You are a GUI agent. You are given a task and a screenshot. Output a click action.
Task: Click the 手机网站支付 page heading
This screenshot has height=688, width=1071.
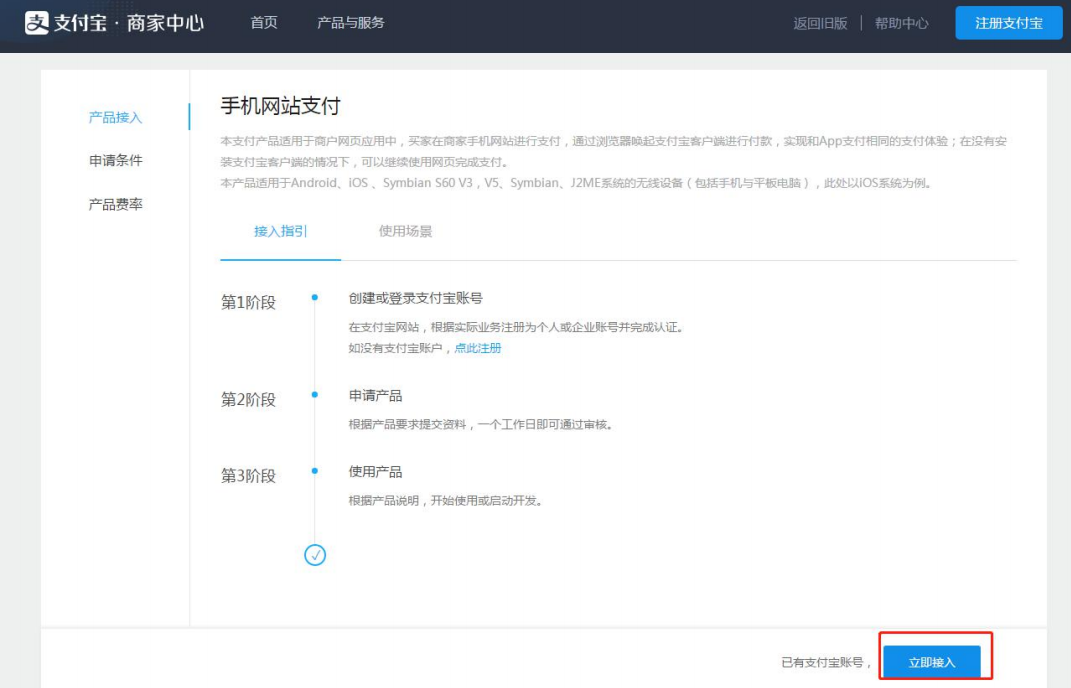pos(280,106)
